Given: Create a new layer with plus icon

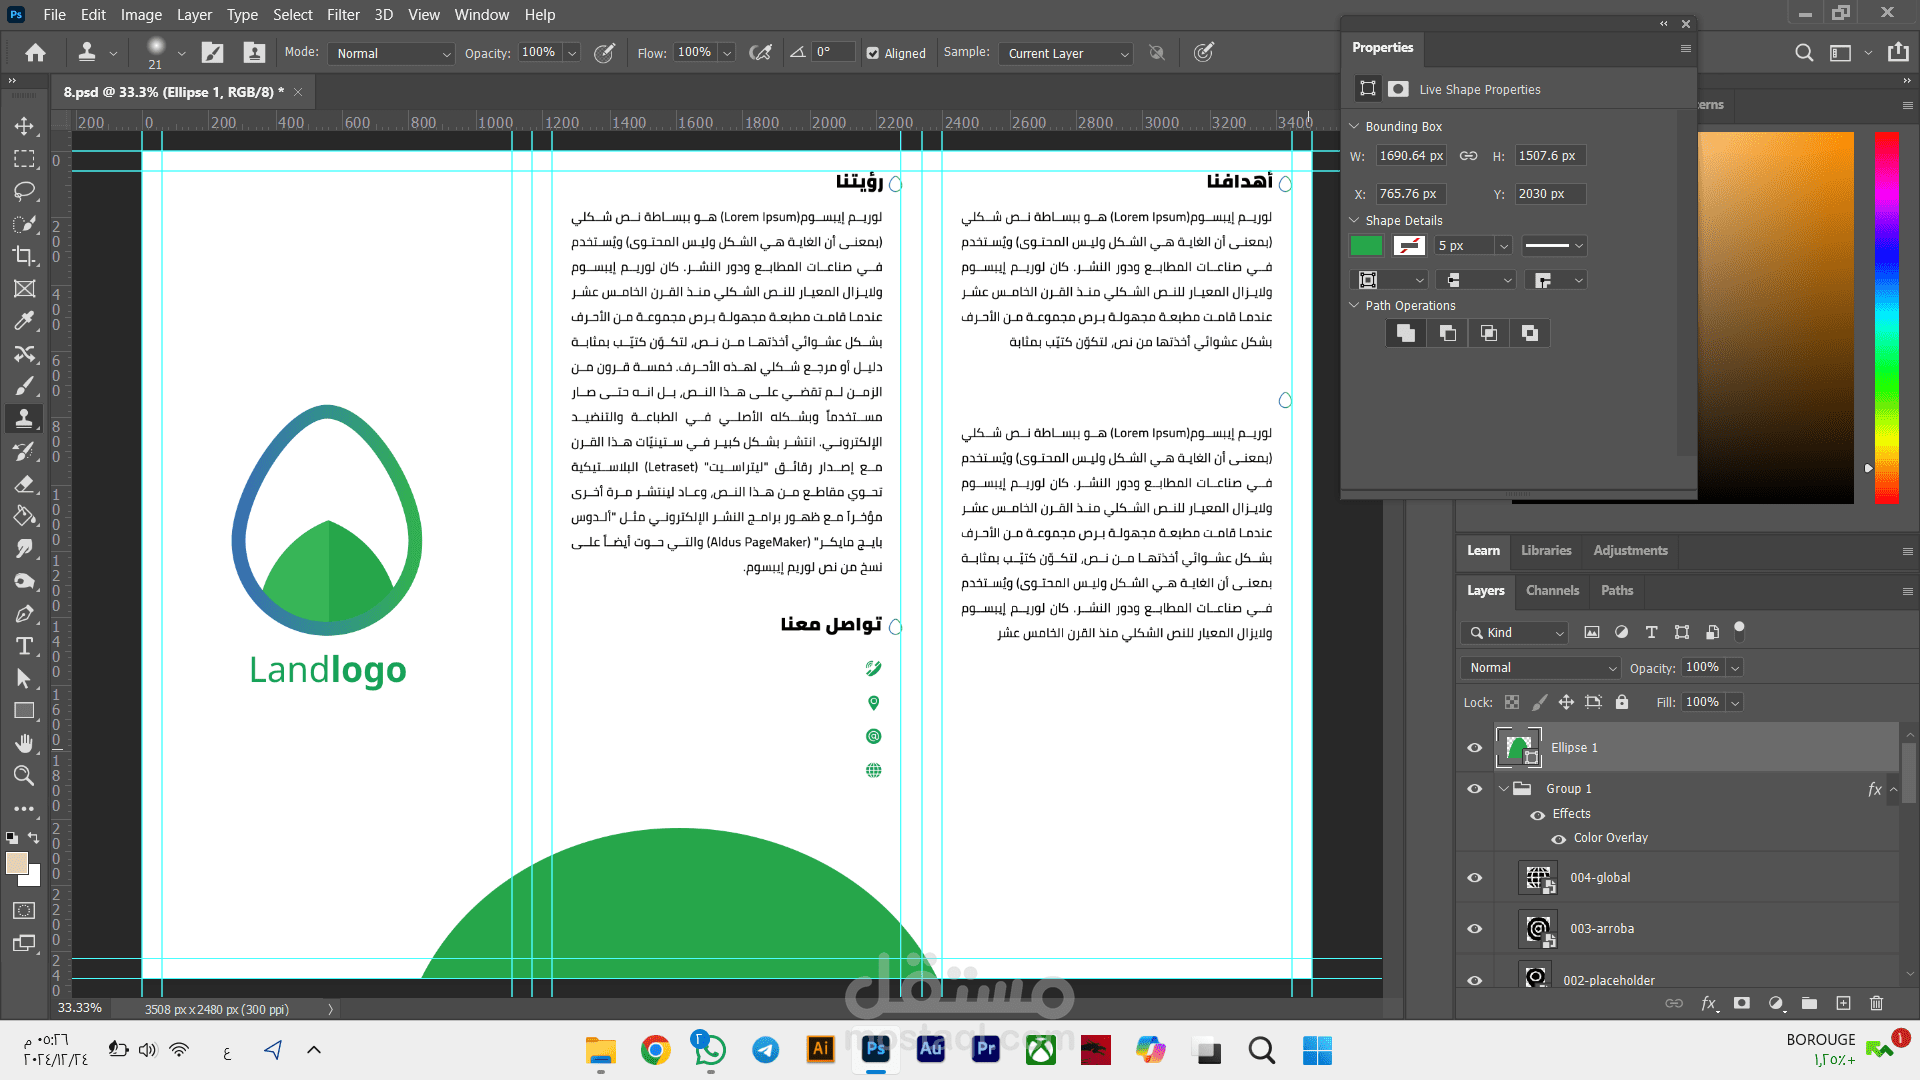Looking at the screenshot, I should click(x=1843, y=1003).
